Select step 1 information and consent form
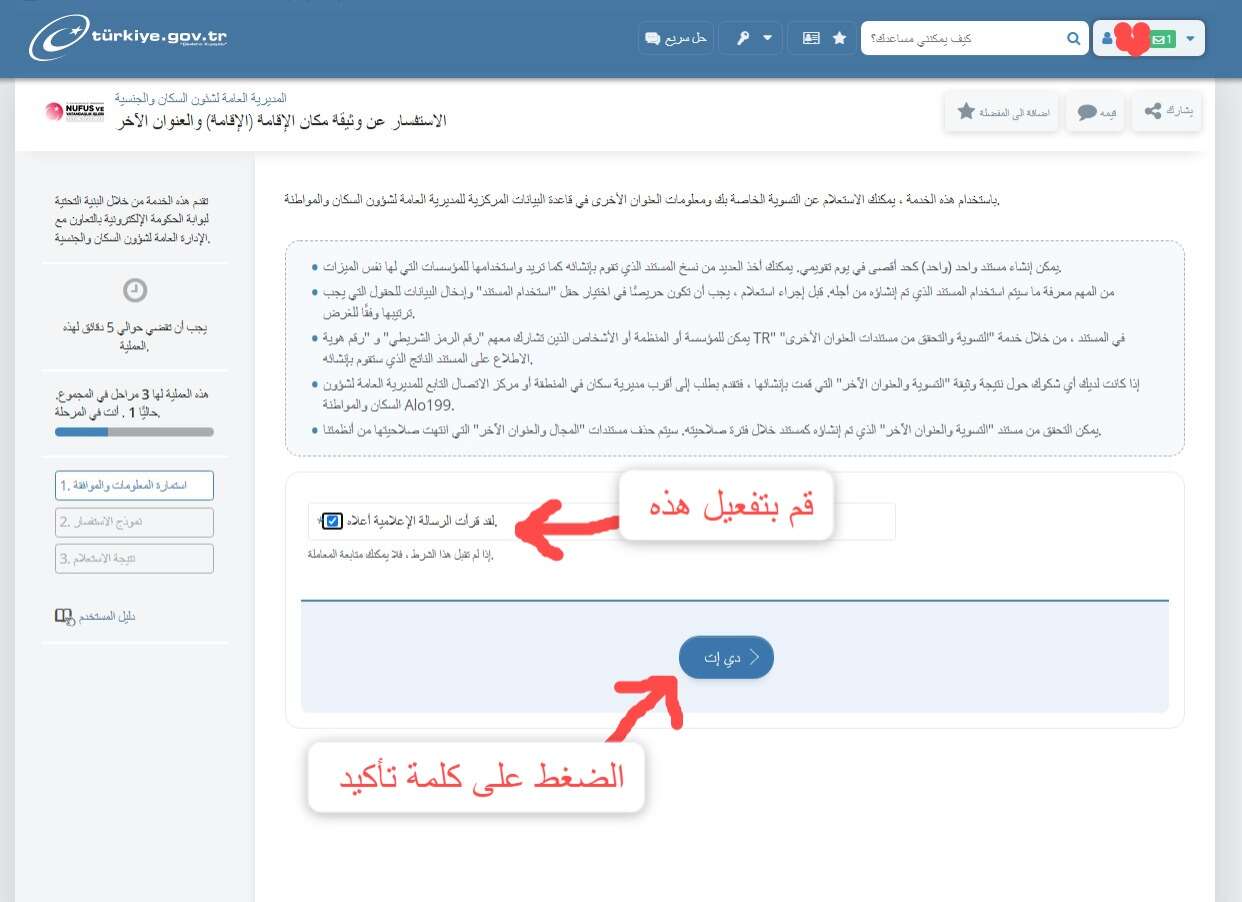 (x=135, y=486)
